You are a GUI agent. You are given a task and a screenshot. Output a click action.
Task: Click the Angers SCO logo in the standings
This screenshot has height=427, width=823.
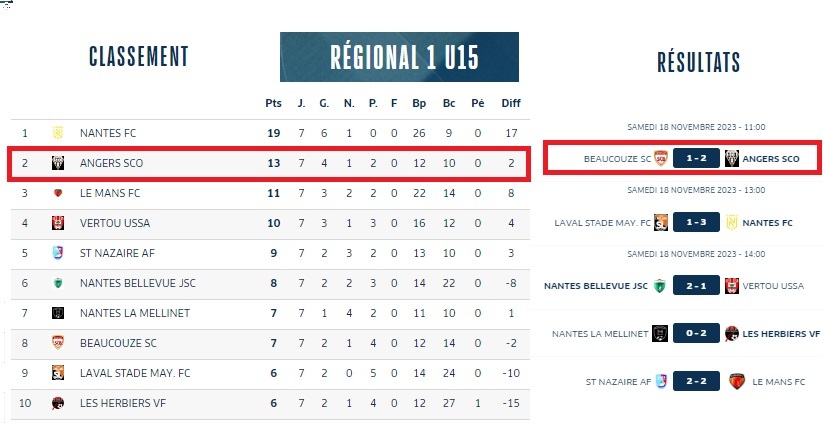(57, 163)
